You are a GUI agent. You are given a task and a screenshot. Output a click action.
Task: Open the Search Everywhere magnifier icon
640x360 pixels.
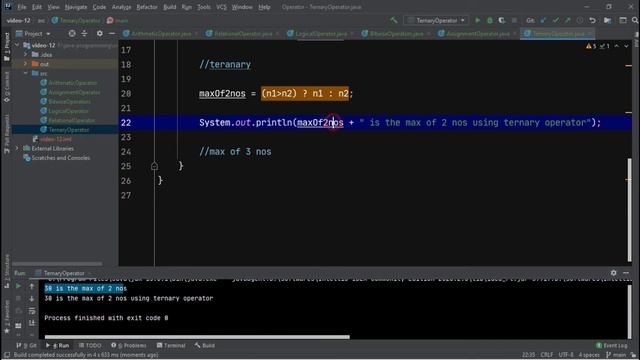(x=635, y=20)
